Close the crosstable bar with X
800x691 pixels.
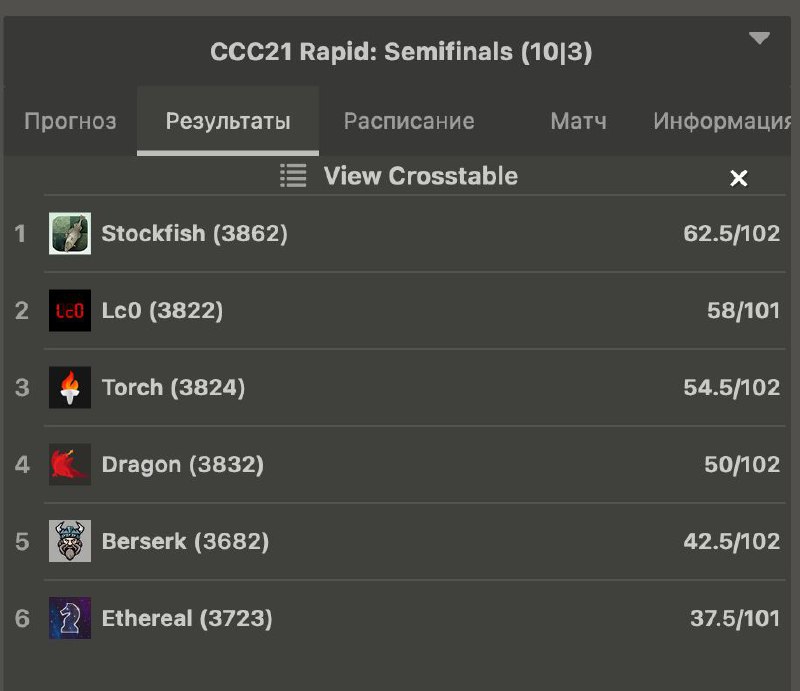(738, 178)
